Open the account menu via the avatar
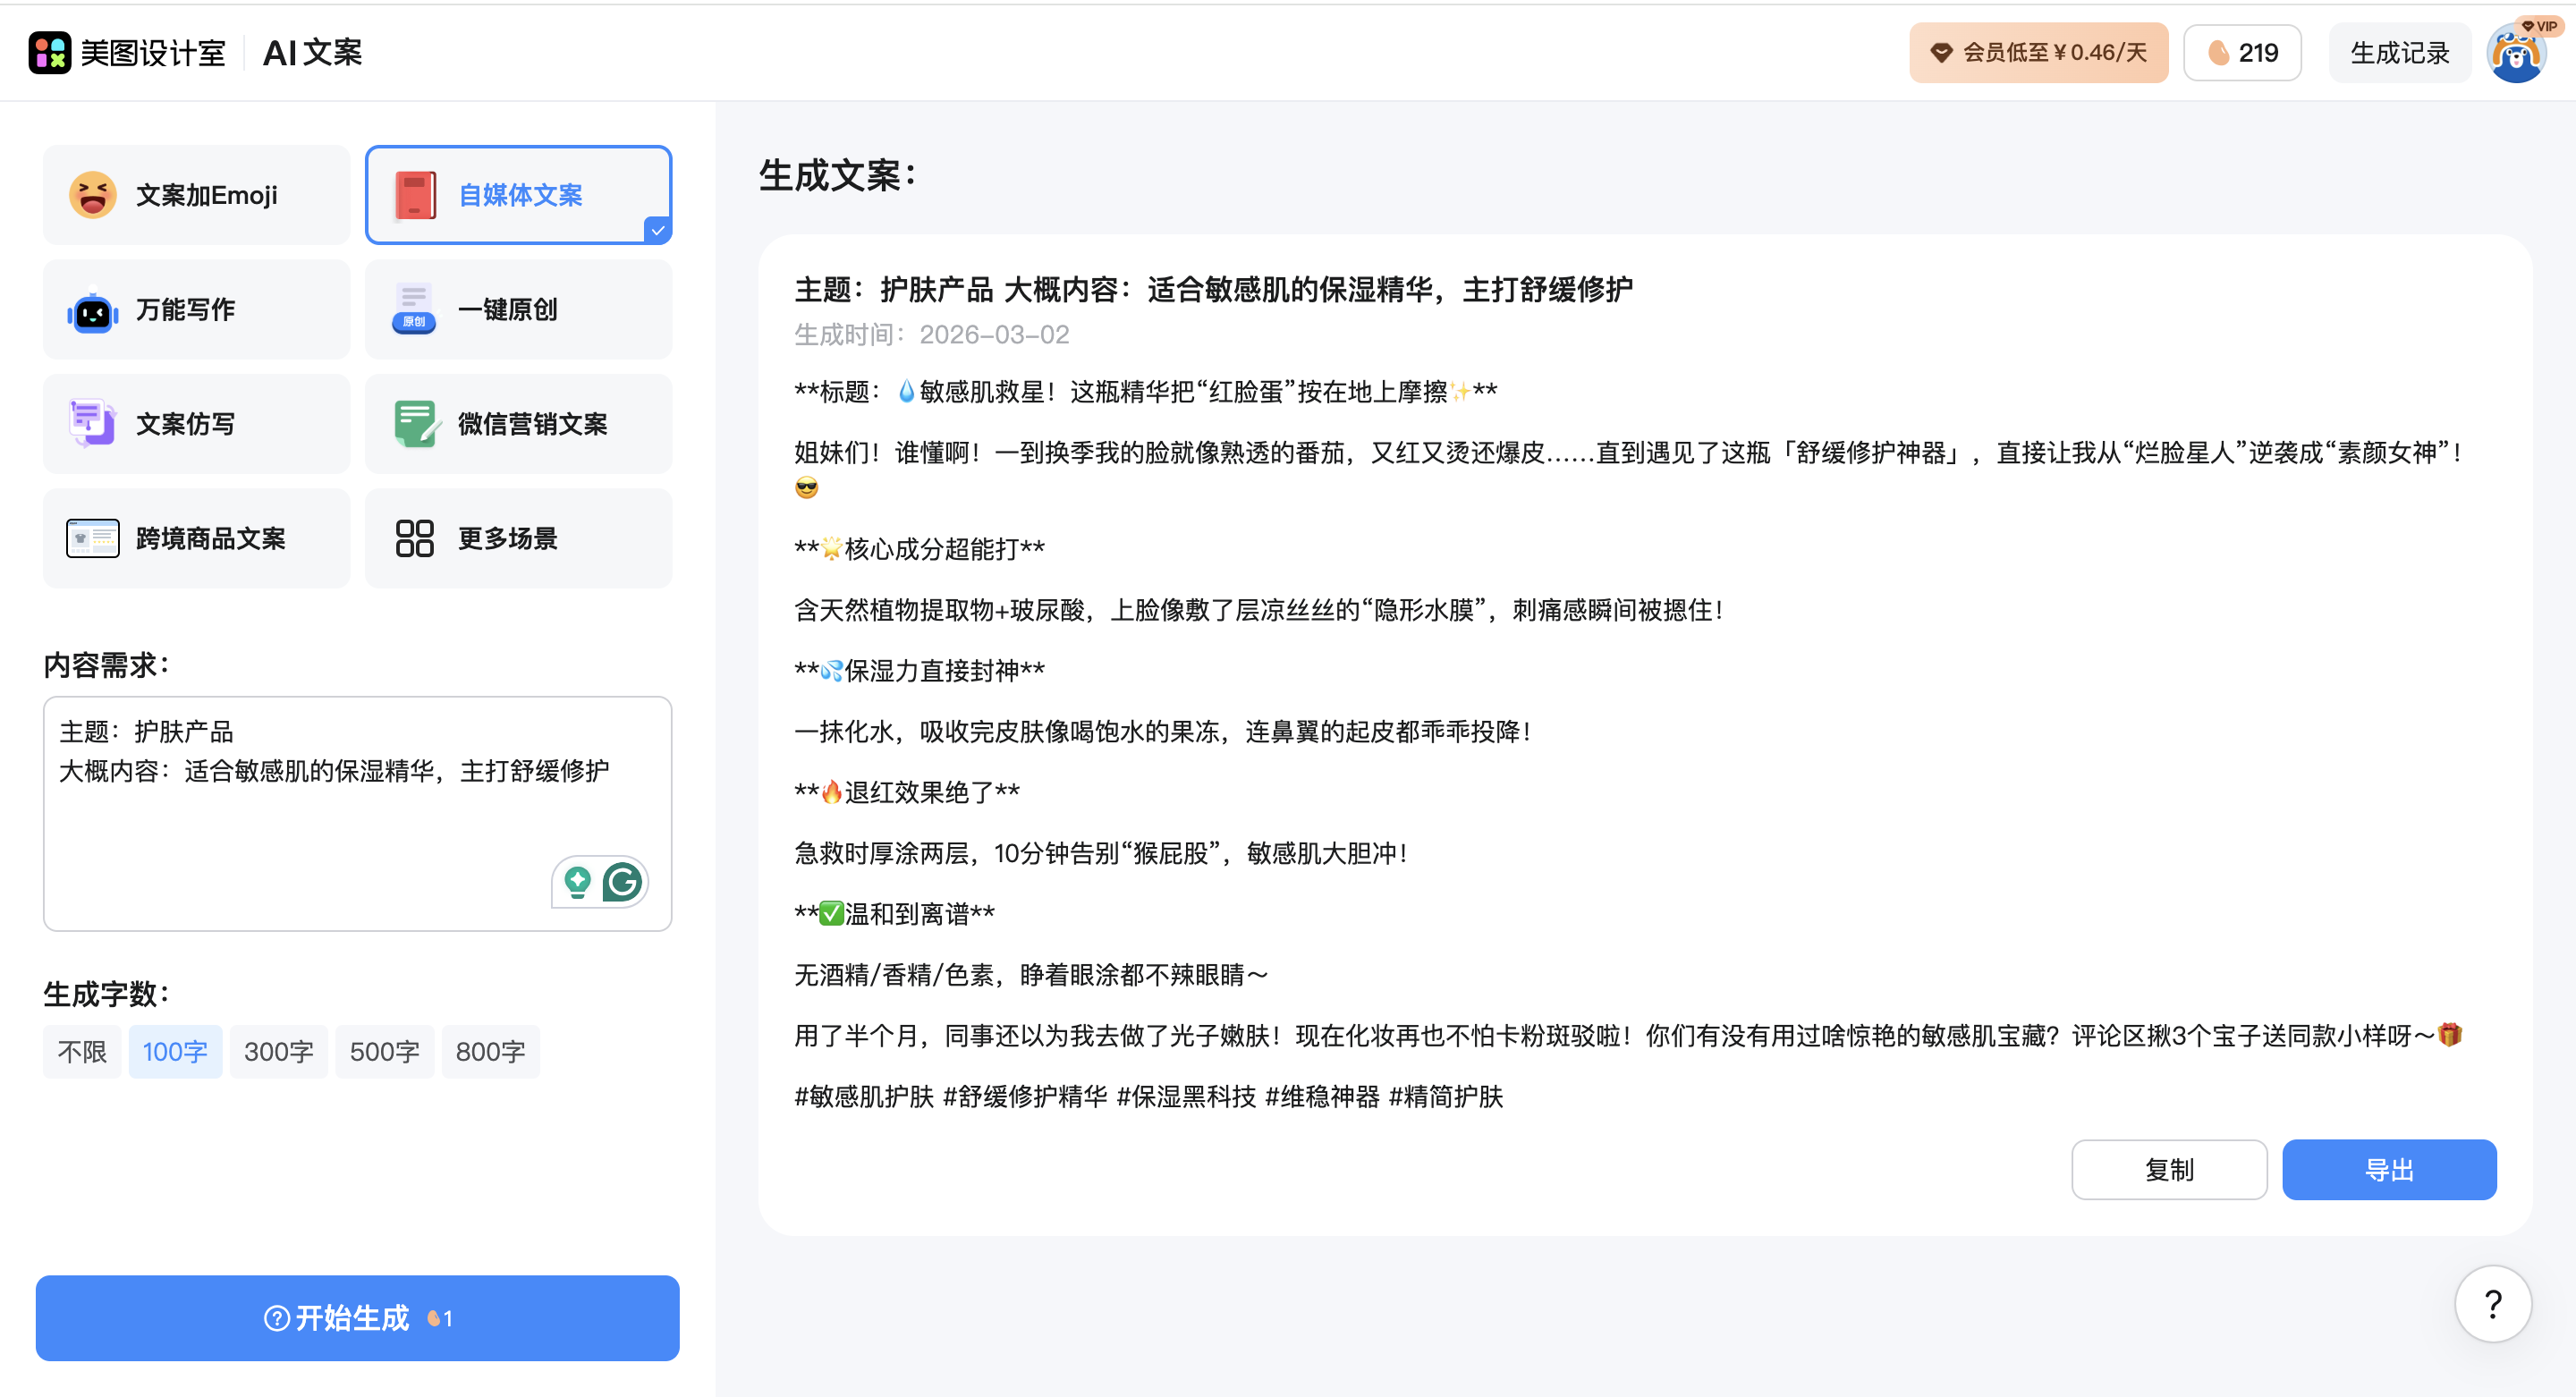The height and width of the screenshot is (1397, 2576). tap(2516, 52)
